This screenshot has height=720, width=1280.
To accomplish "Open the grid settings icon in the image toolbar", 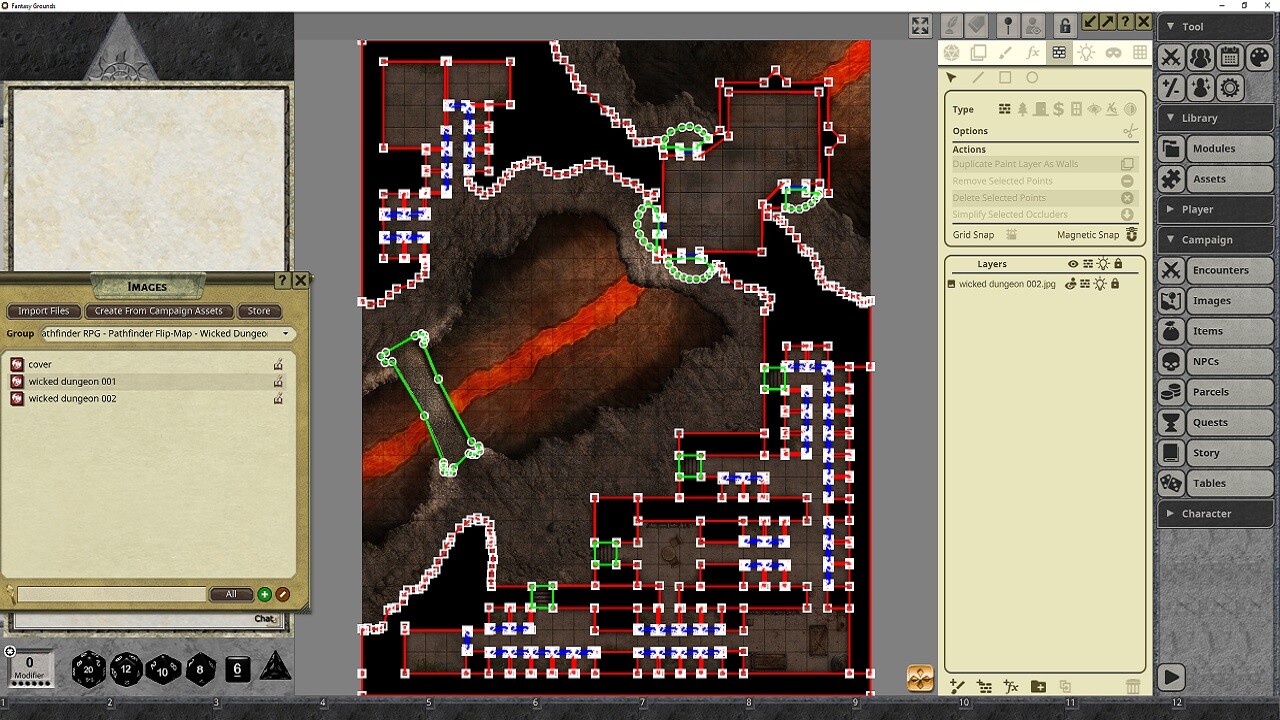I will (1141, 53).
